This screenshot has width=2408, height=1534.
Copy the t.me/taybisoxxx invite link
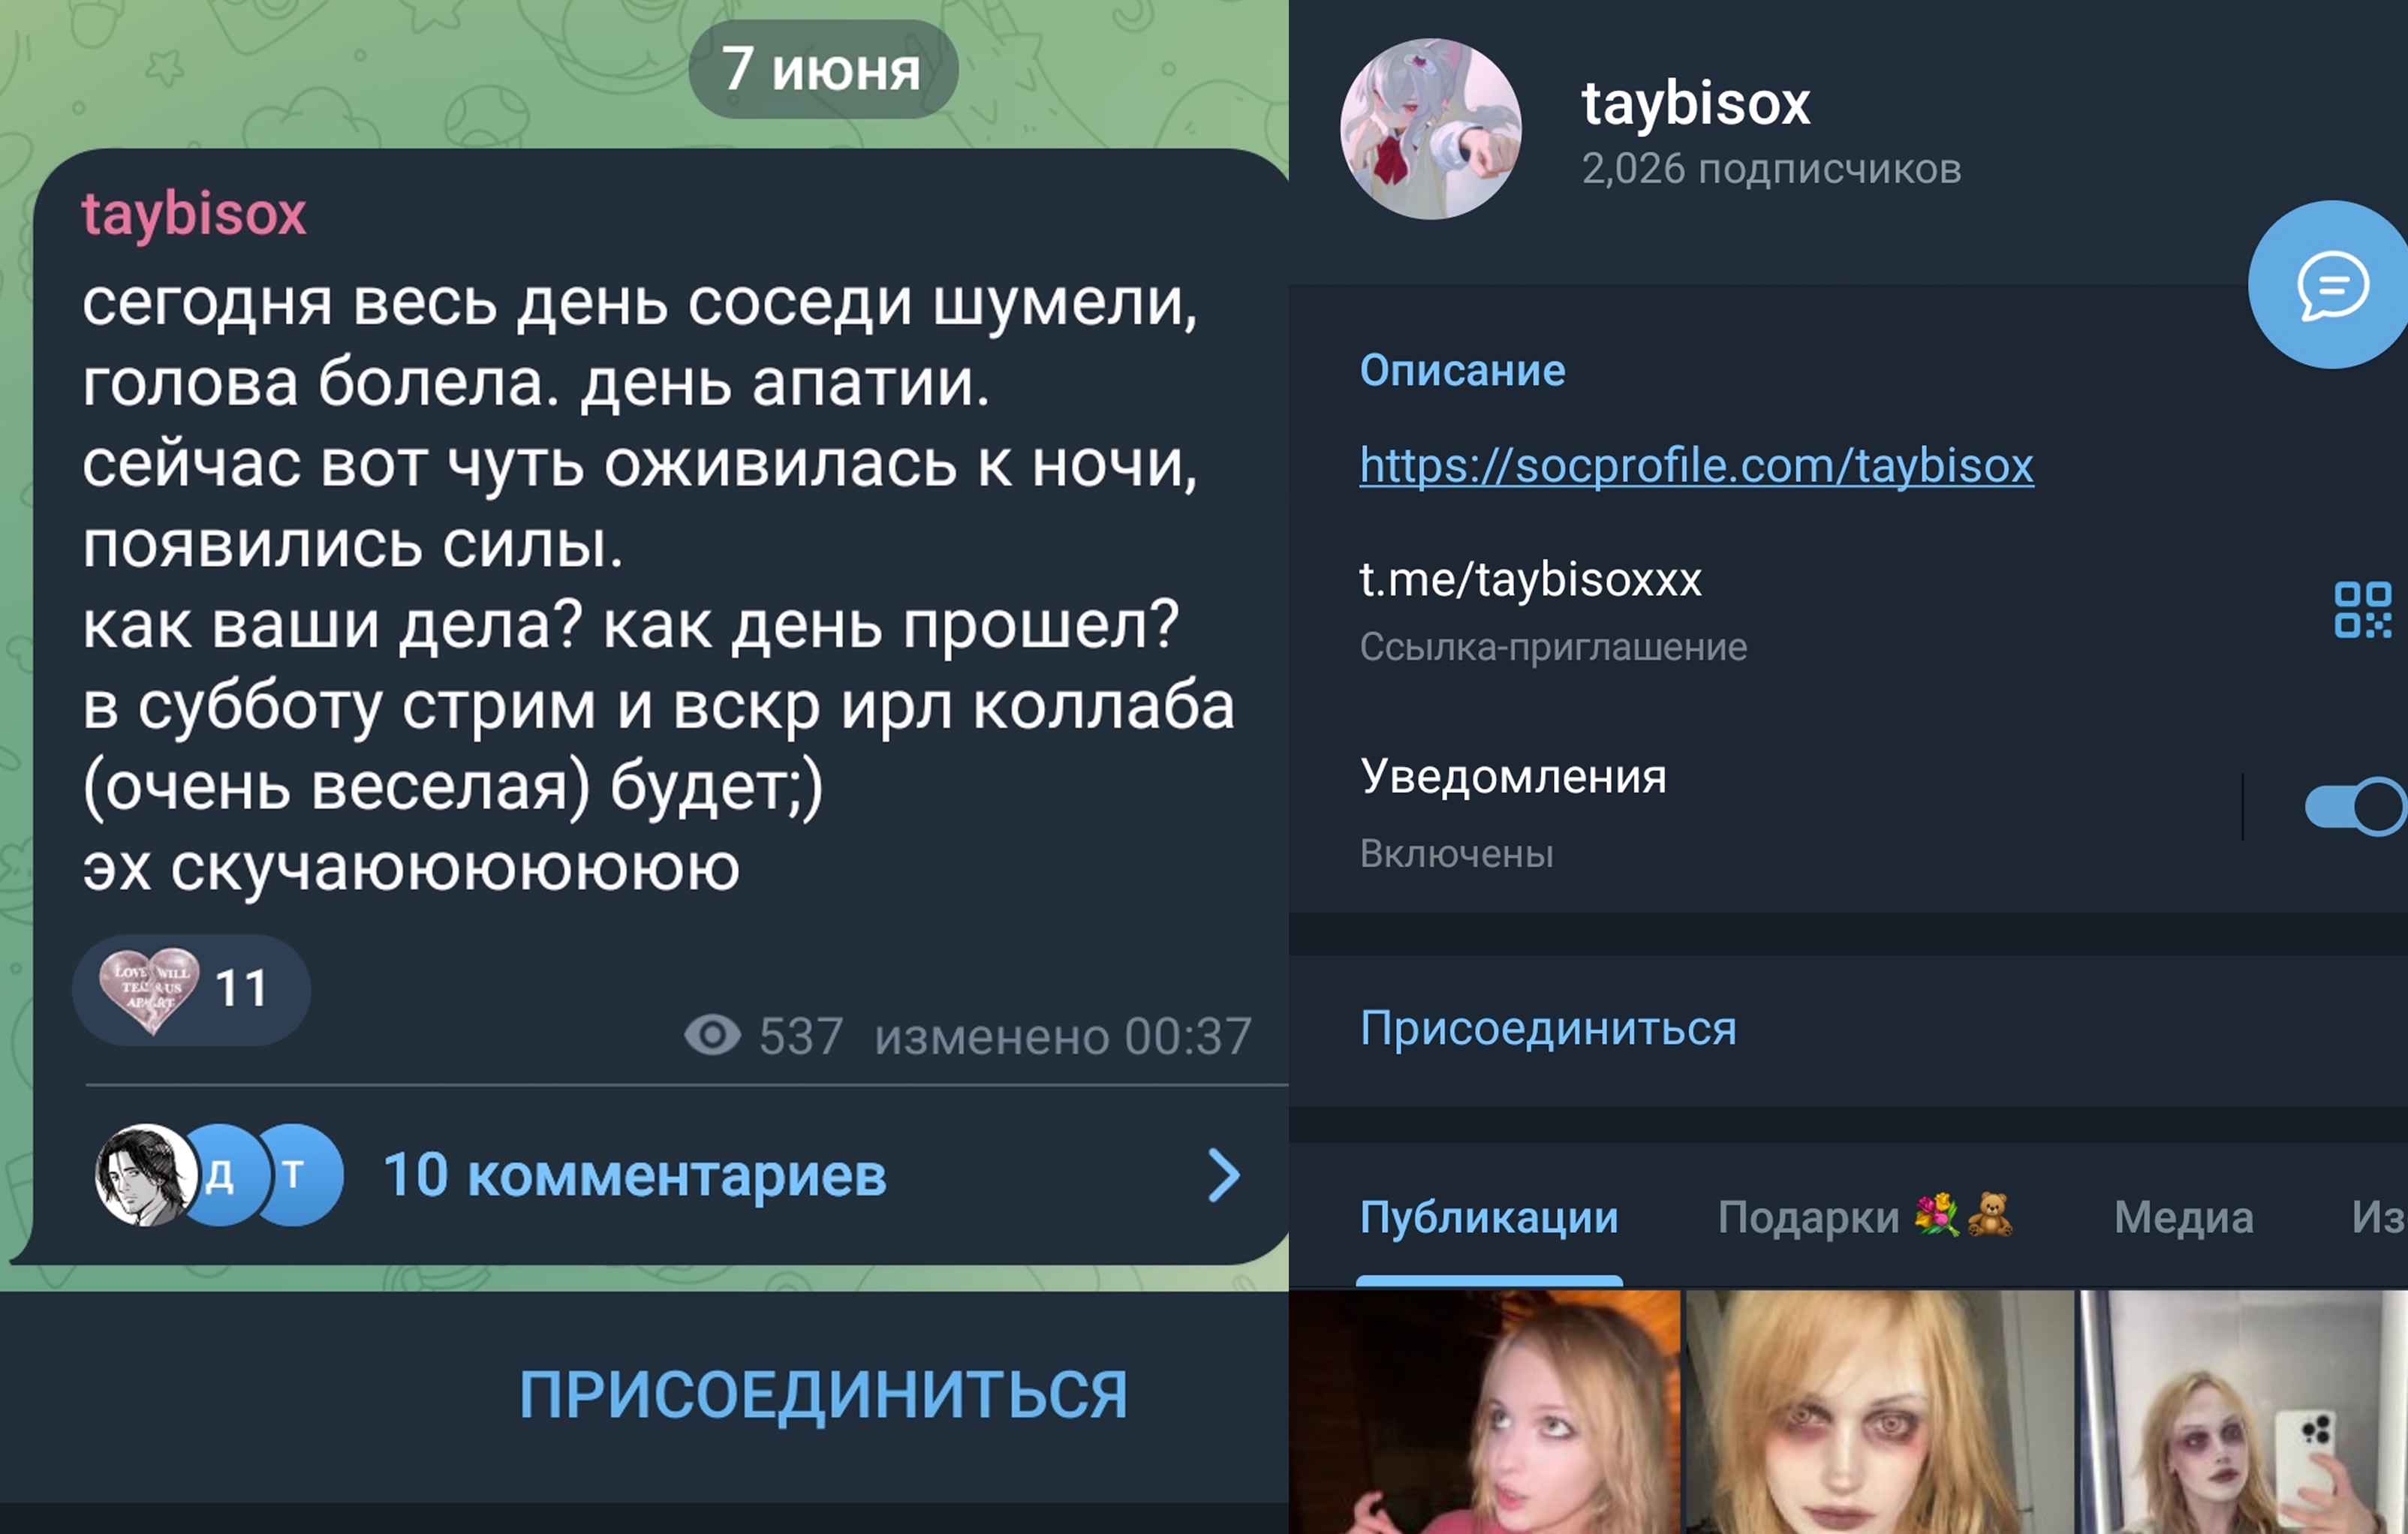tap(1530, 580)
